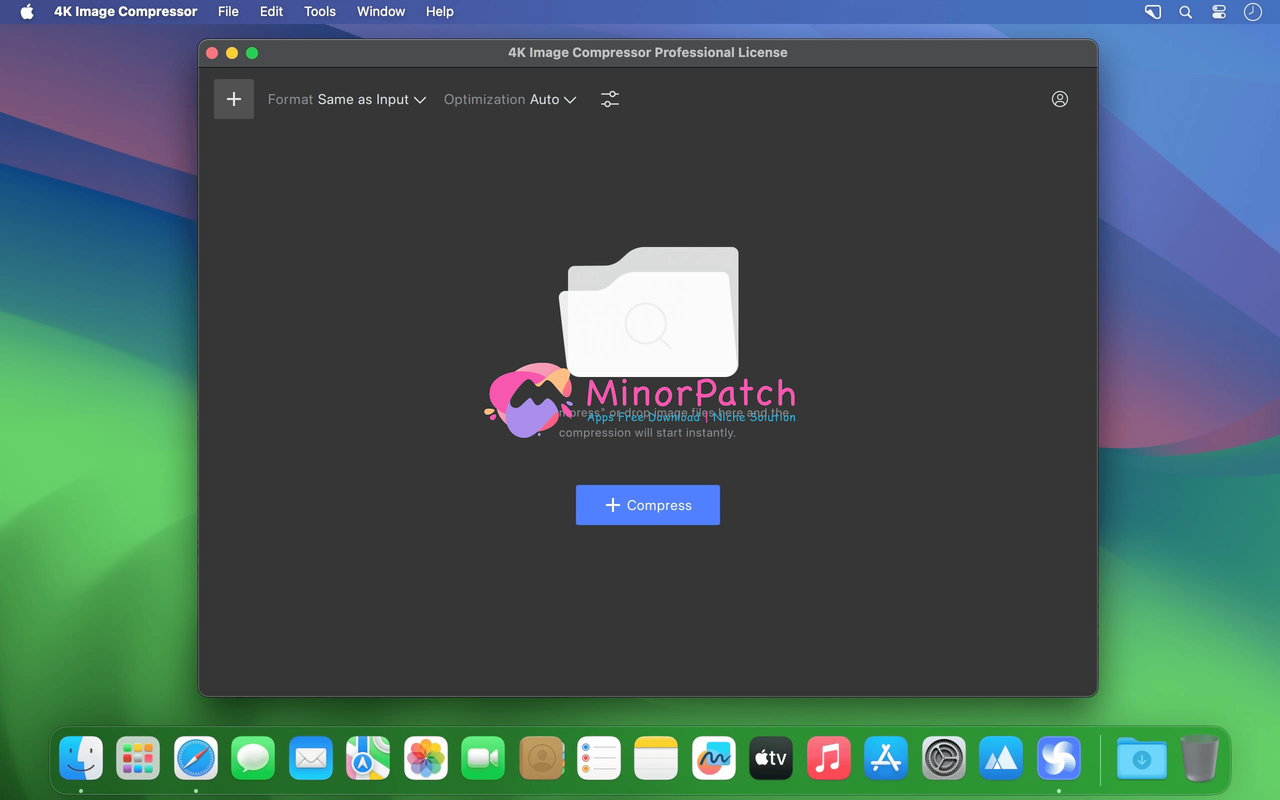Open the 4K Image Compressor app menu
The width and height of the screenshot is (1280, 800).
click(125, 12)
